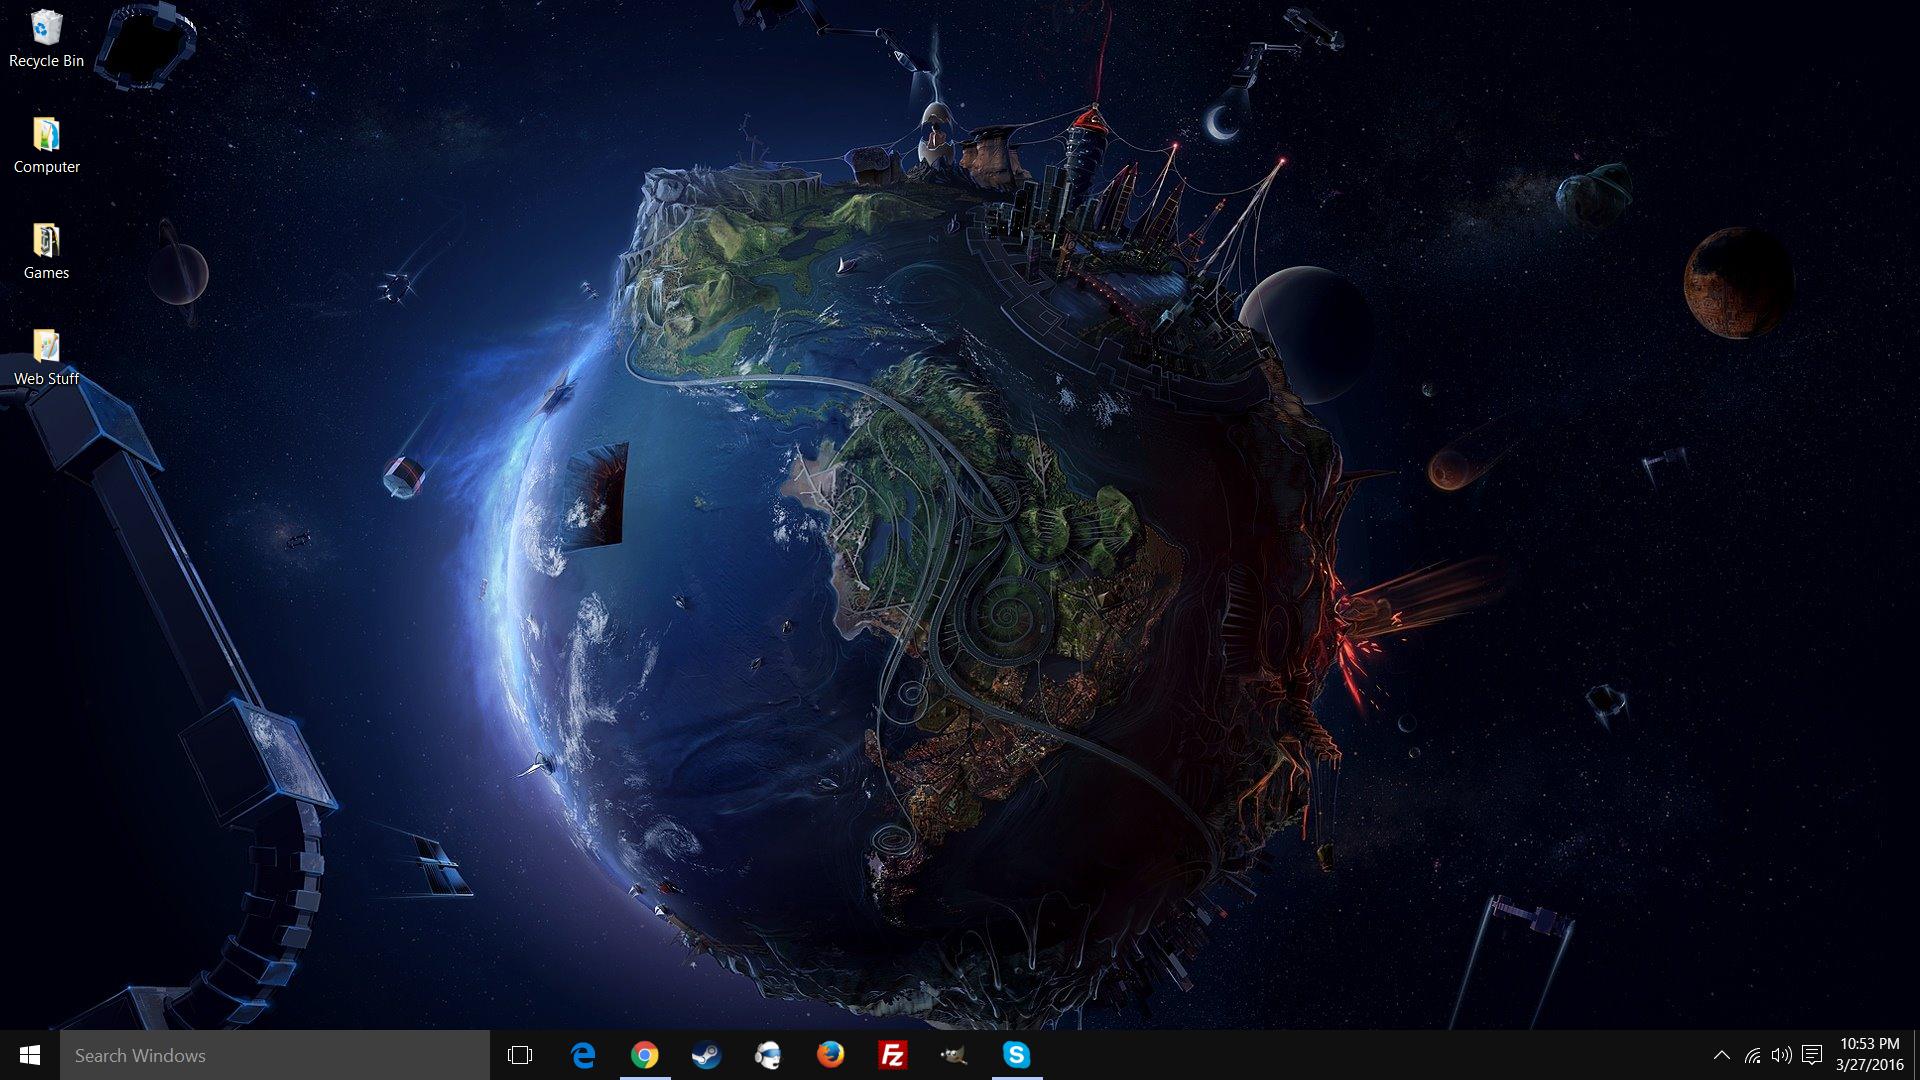Select the Recycle Bin desktop icon
Screen dimensions: 1920x1080
pyautogui.click(x=46, y=40)
